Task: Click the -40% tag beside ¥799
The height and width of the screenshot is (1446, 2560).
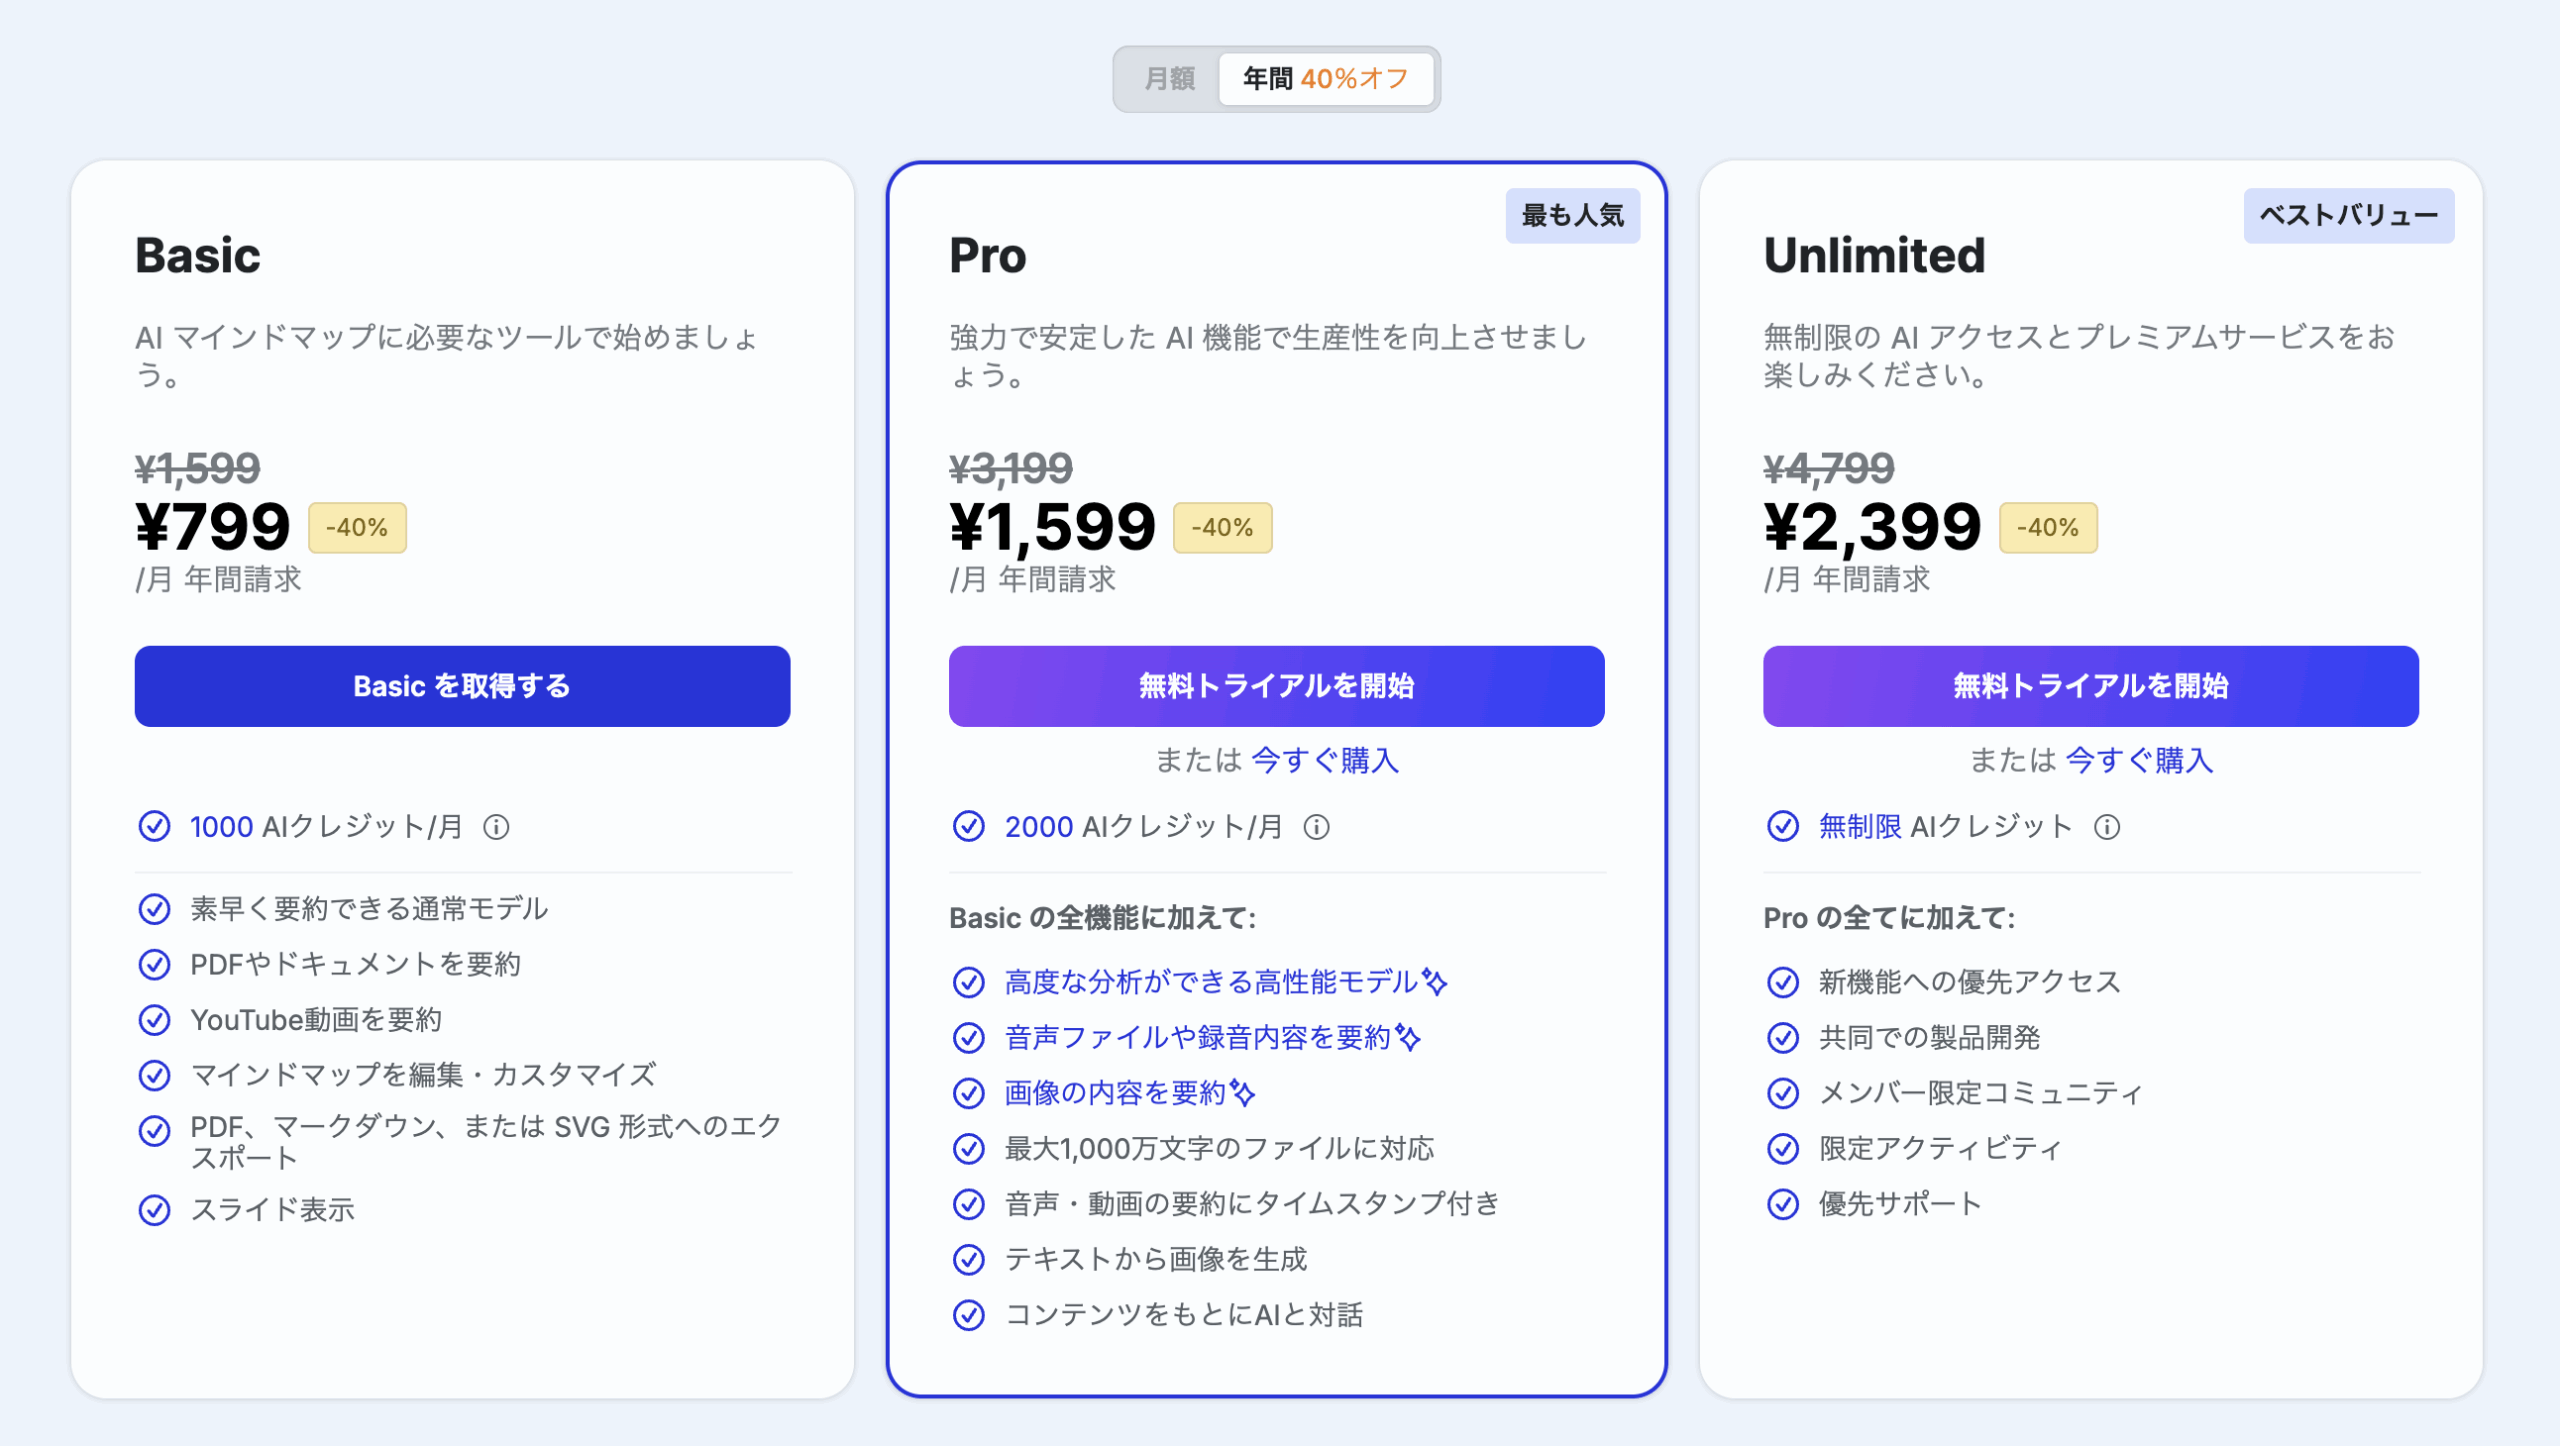Action: (x=357, y=528)
